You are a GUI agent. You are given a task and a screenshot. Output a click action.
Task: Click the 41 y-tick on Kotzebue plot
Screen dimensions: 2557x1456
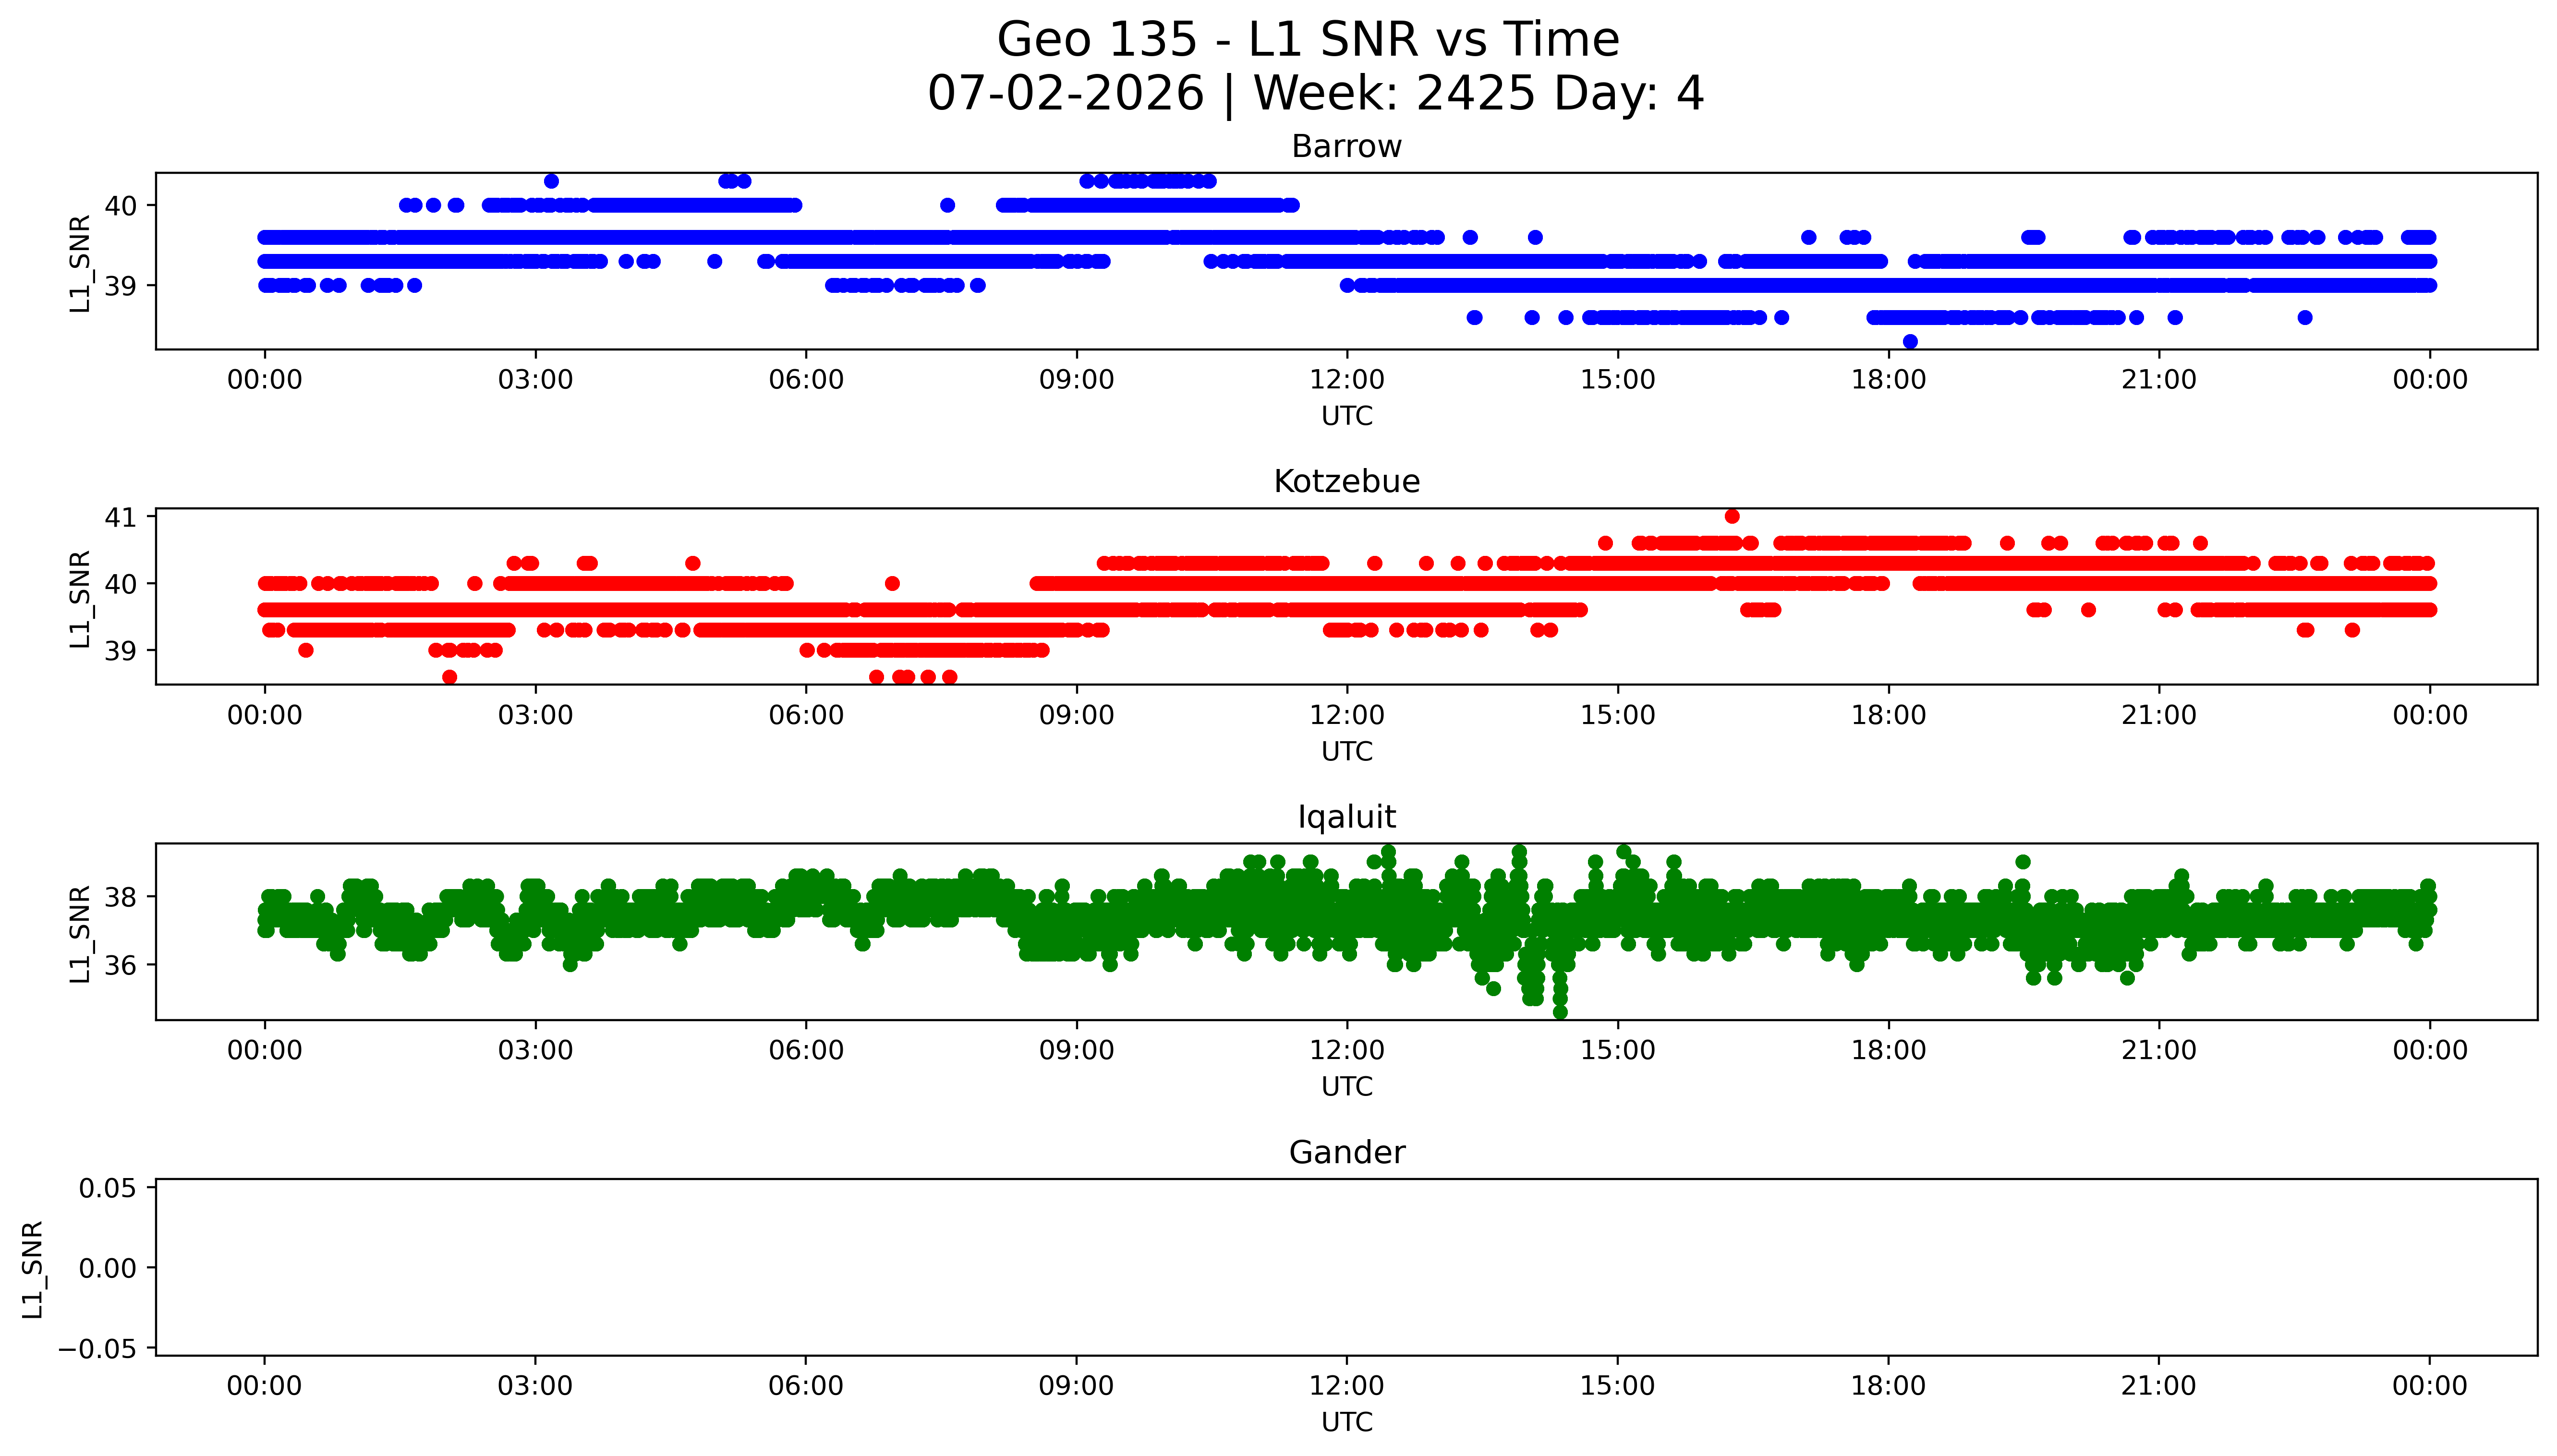pyautogui.click(x=121, y=518)
